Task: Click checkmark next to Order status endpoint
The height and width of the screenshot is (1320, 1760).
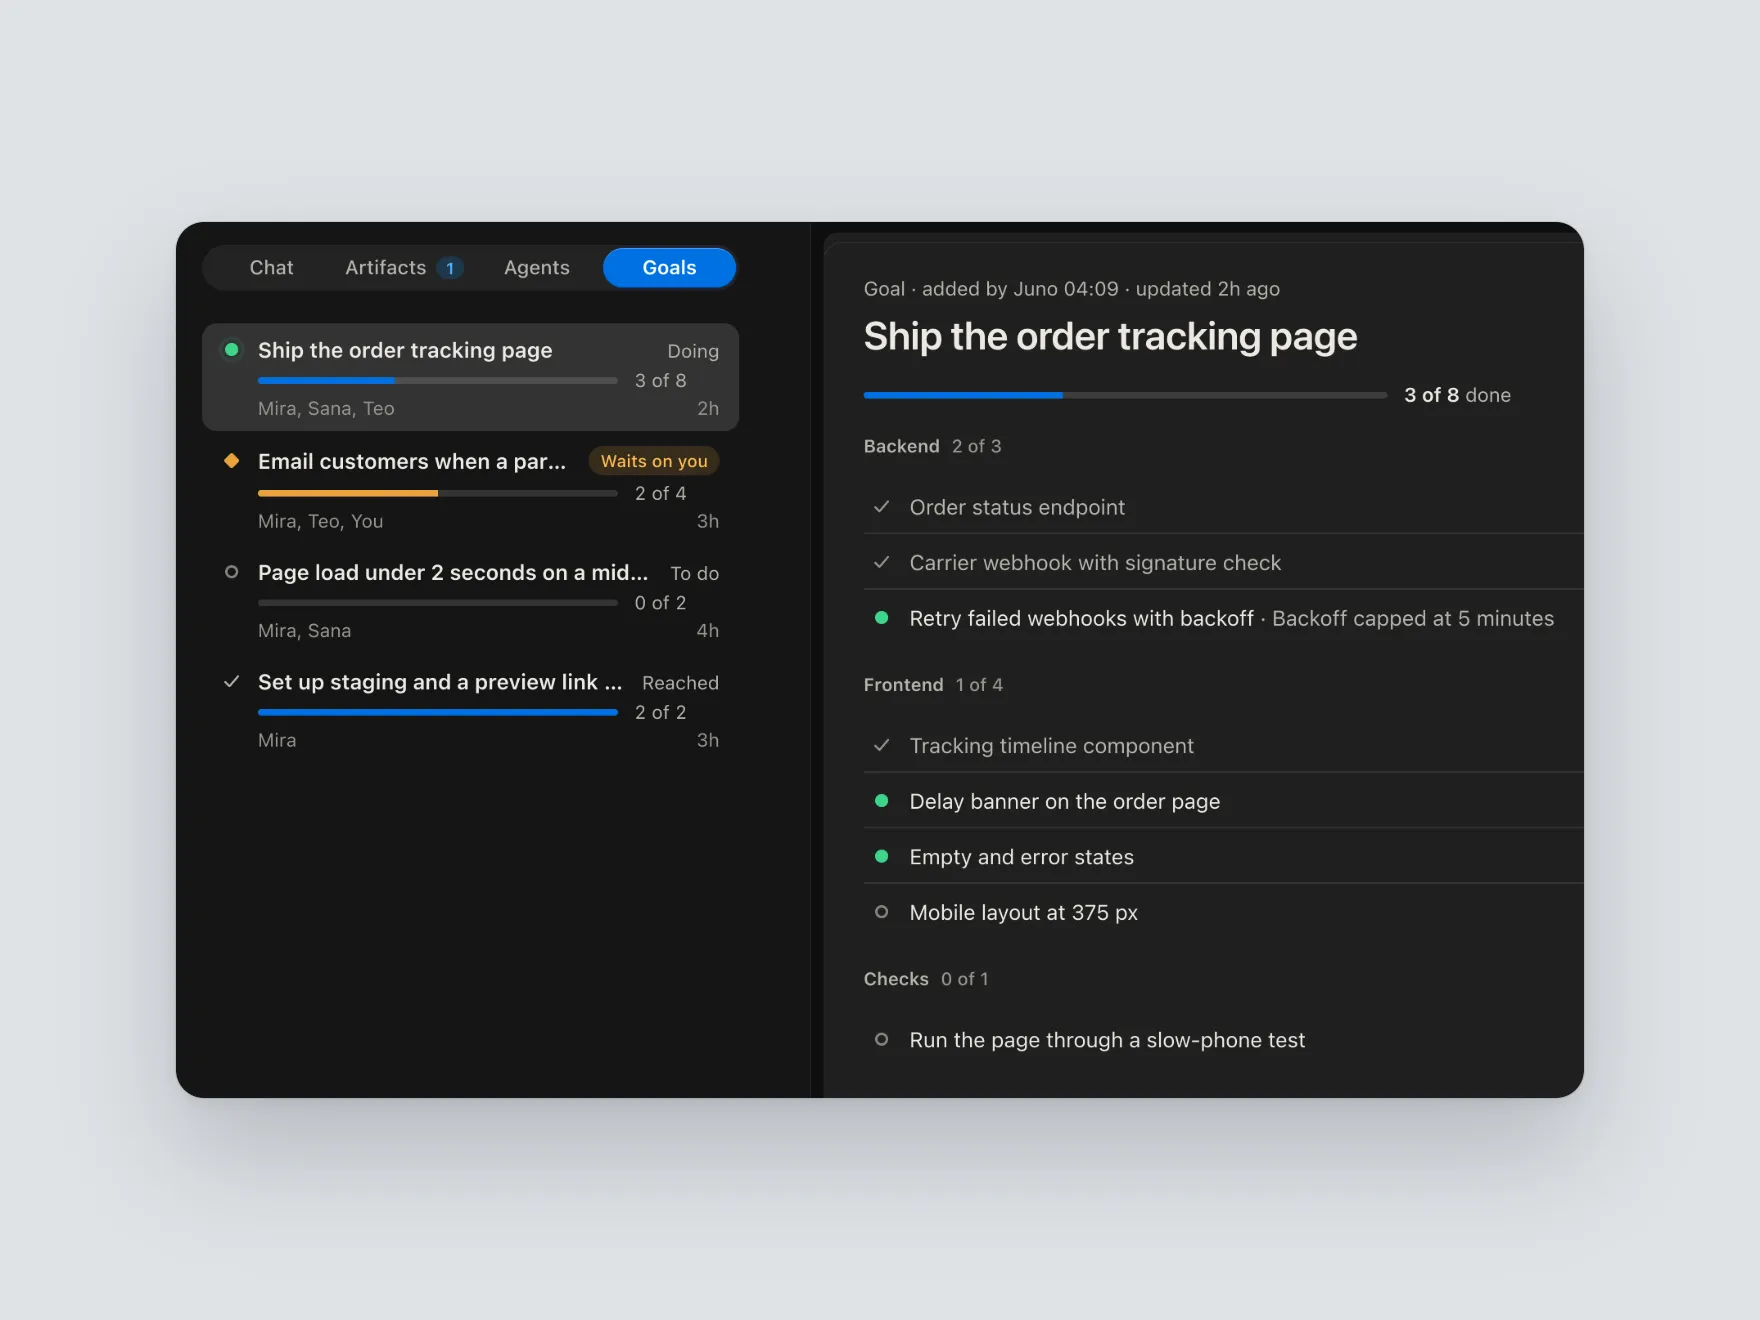Action: (881, 507)
